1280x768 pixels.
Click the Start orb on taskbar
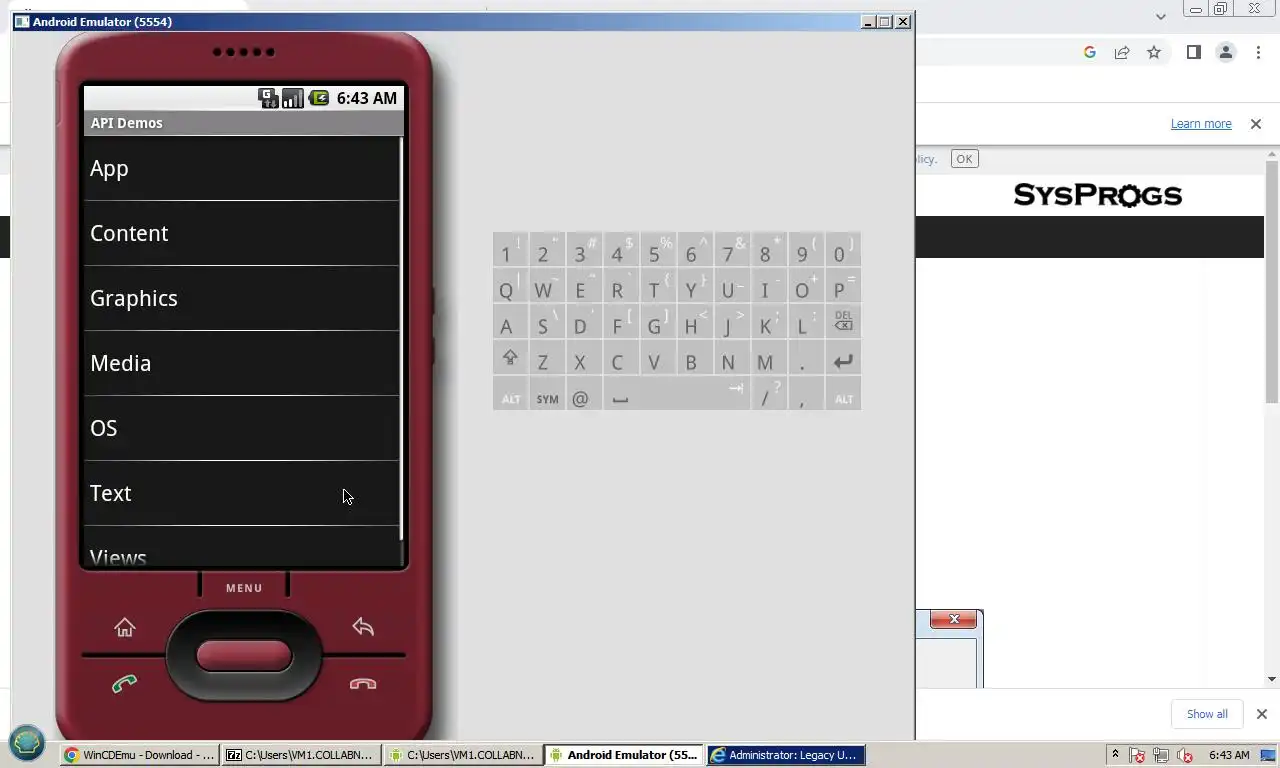coord(27,742)
